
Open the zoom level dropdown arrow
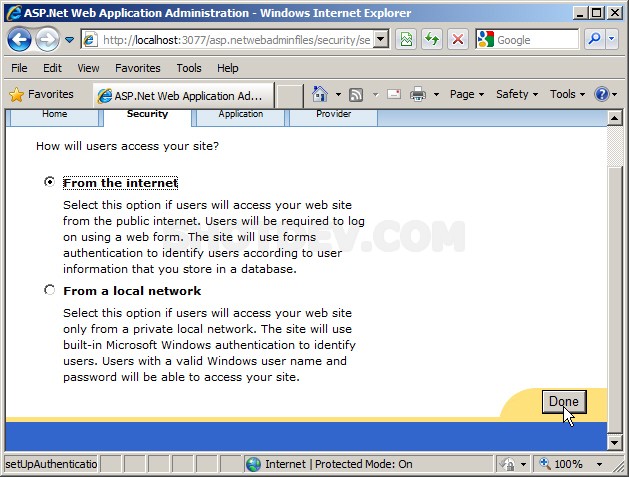(x=599, y=465)
